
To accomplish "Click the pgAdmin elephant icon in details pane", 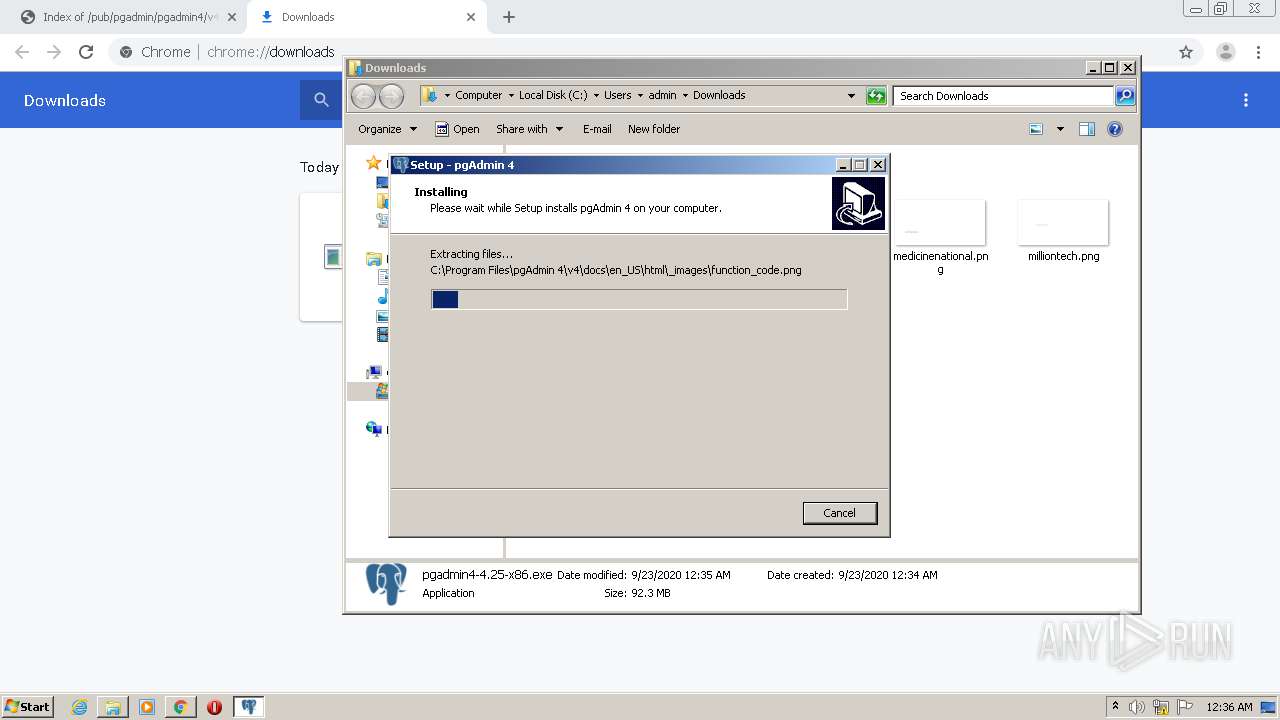I will [x=386, y=584].
